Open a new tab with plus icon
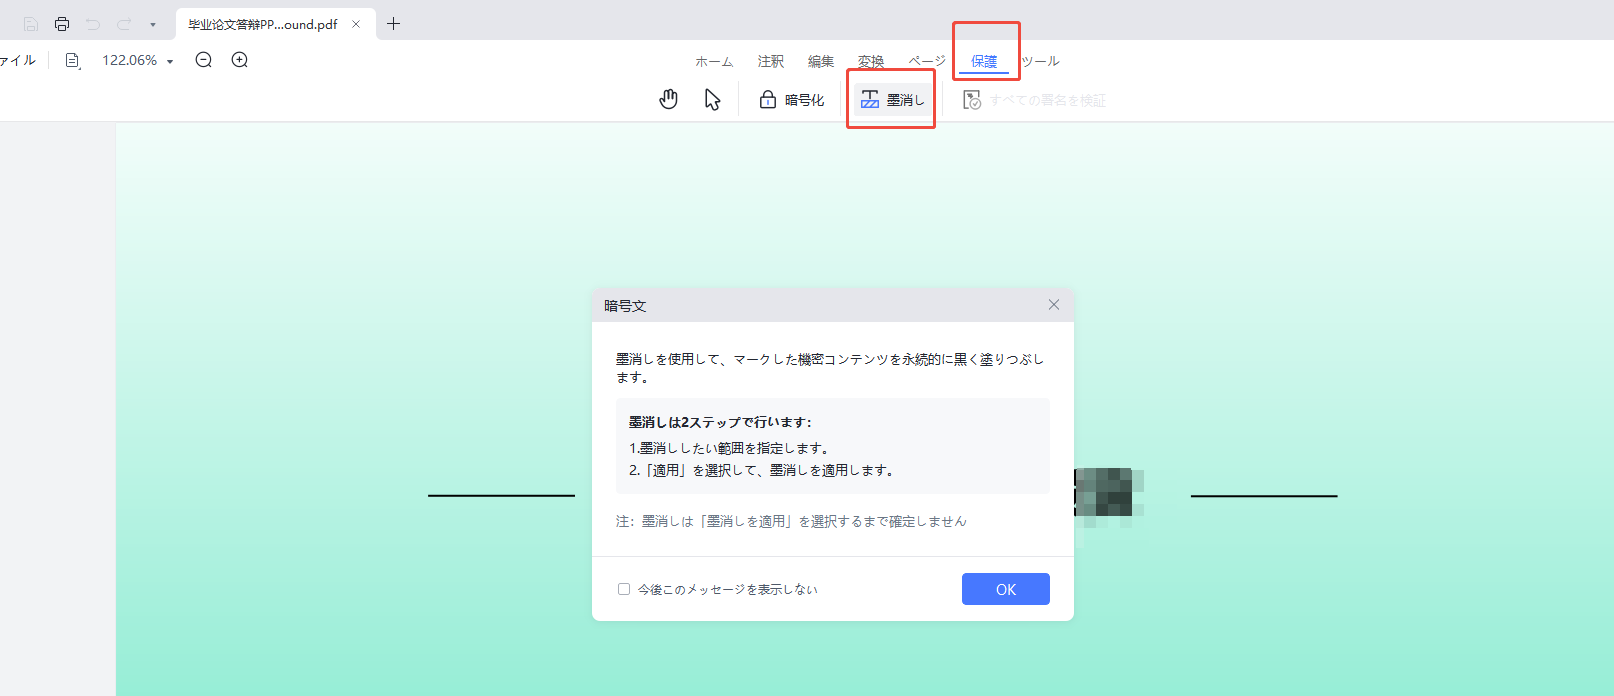 (393, 24)
